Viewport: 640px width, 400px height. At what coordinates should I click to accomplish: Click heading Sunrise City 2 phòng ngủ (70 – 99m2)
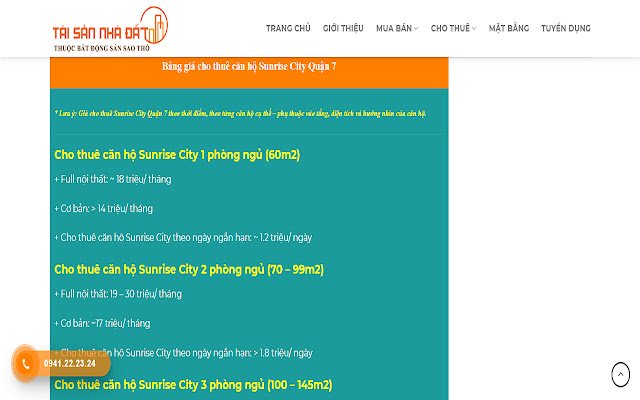189,270
